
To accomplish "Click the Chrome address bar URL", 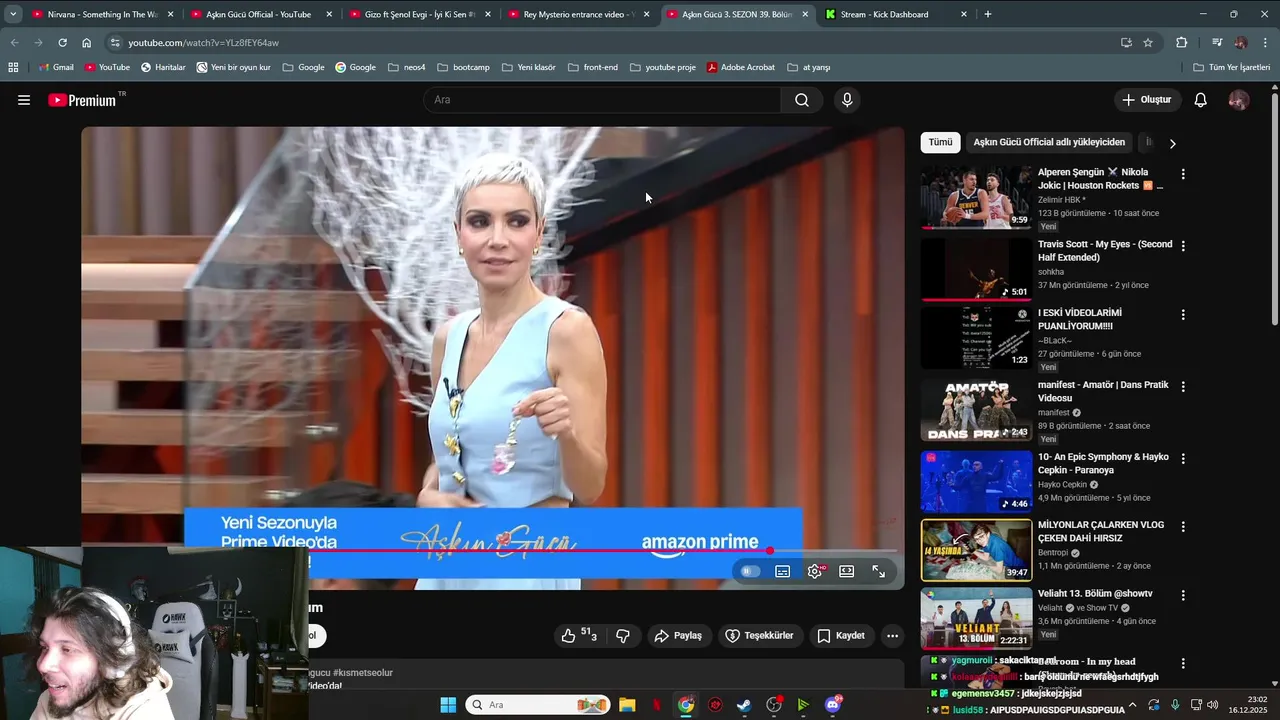I will pyautogui.click(x=203, y=43).
